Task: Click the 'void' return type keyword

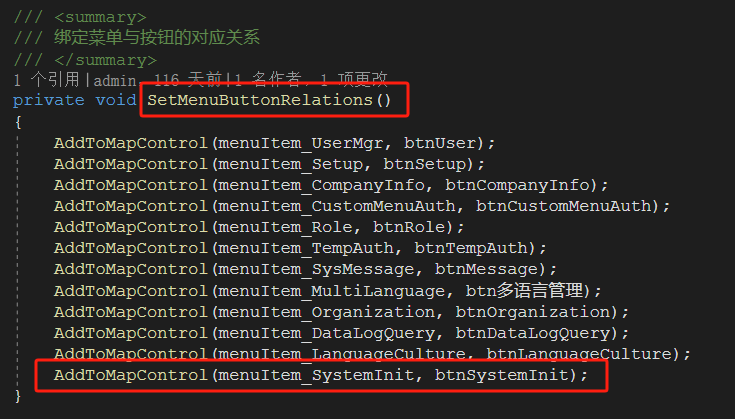Action: (116, 100)
